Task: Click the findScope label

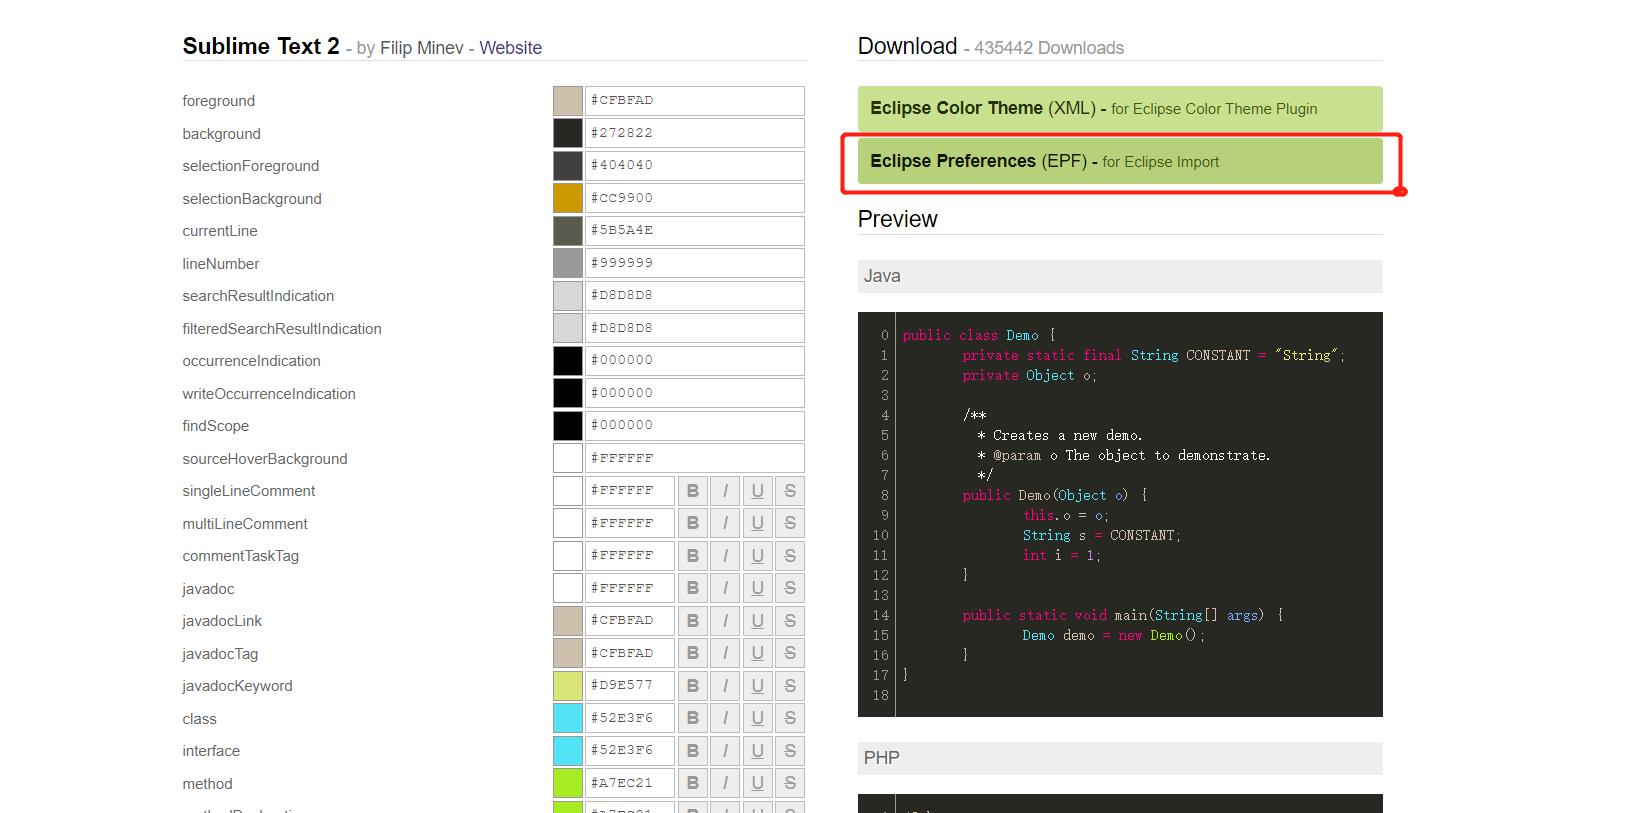Action: click(x=215, y=426)
